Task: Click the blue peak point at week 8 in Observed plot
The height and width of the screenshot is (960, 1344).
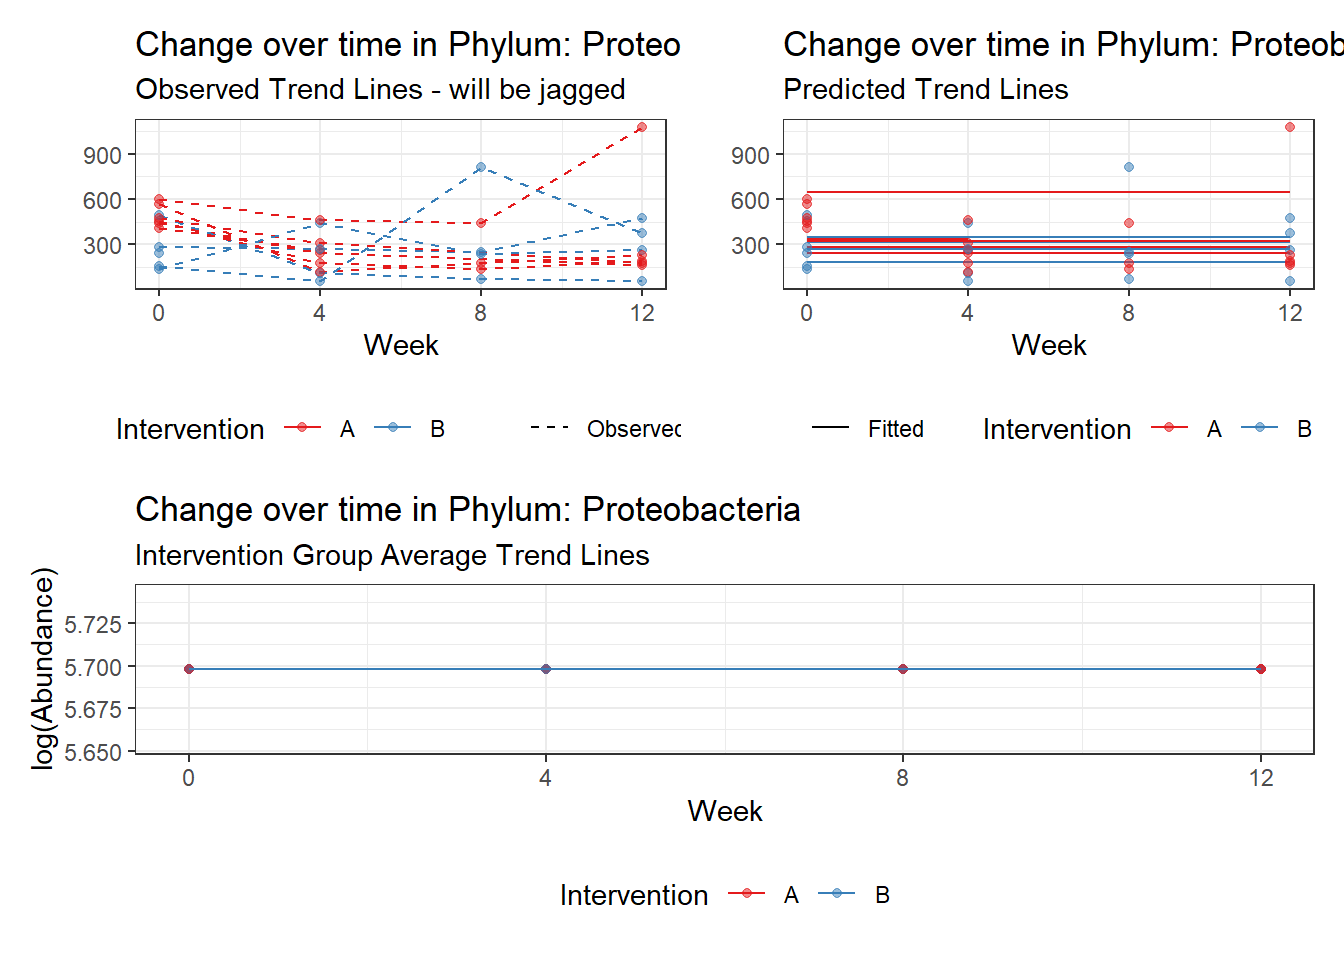Action: [481, 167]
